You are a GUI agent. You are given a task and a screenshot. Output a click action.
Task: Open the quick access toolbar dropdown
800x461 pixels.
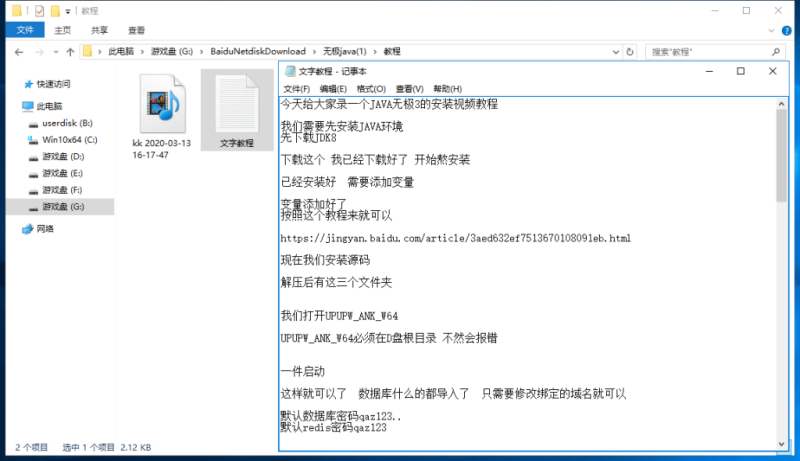(68, 11)
